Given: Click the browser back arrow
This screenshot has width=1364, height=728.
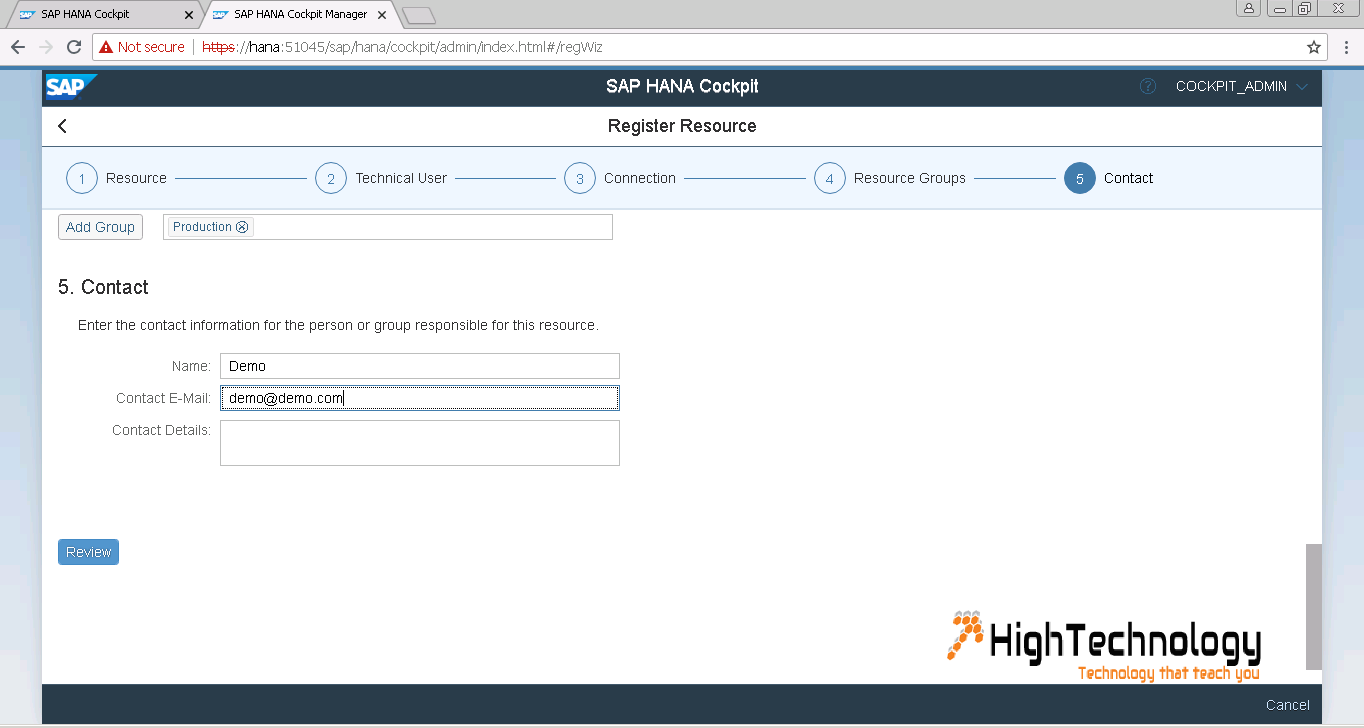Looking at the screenshot, I should pyautogui.click(x=18, y=47).
